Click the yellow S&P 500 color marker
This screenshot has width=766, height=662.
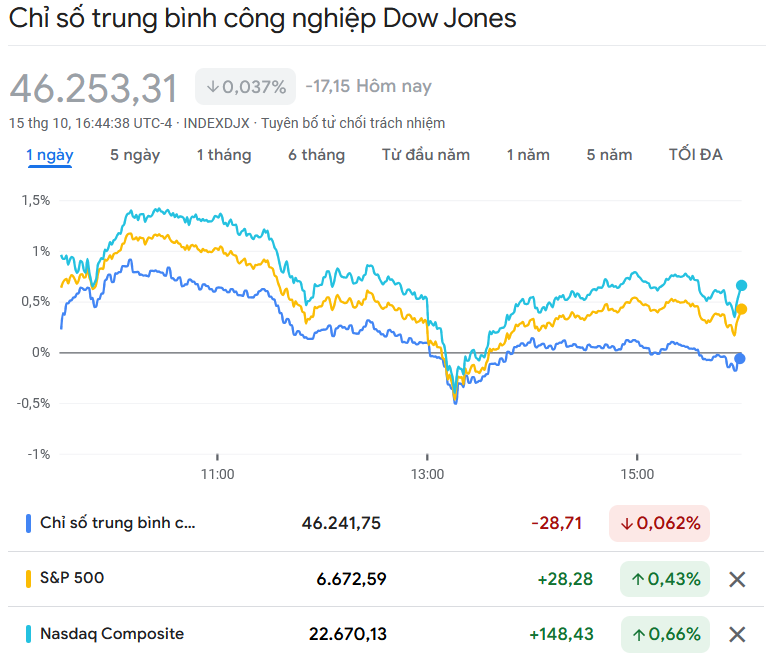29,578
